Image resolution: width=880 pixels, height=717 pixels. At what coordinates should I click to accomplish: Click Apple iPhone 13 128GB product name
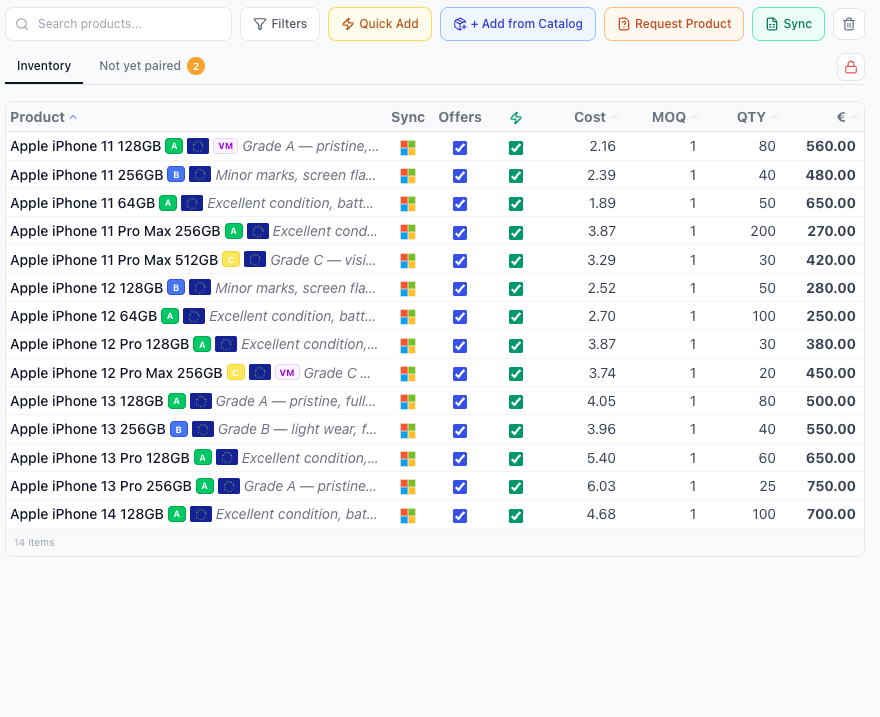coord(86,401)
